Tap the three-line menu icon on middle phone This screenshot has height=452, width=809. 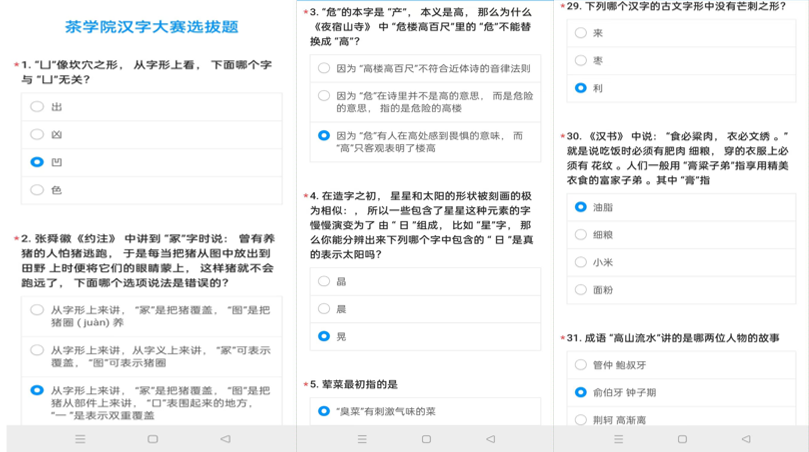[x=357, y=439]
